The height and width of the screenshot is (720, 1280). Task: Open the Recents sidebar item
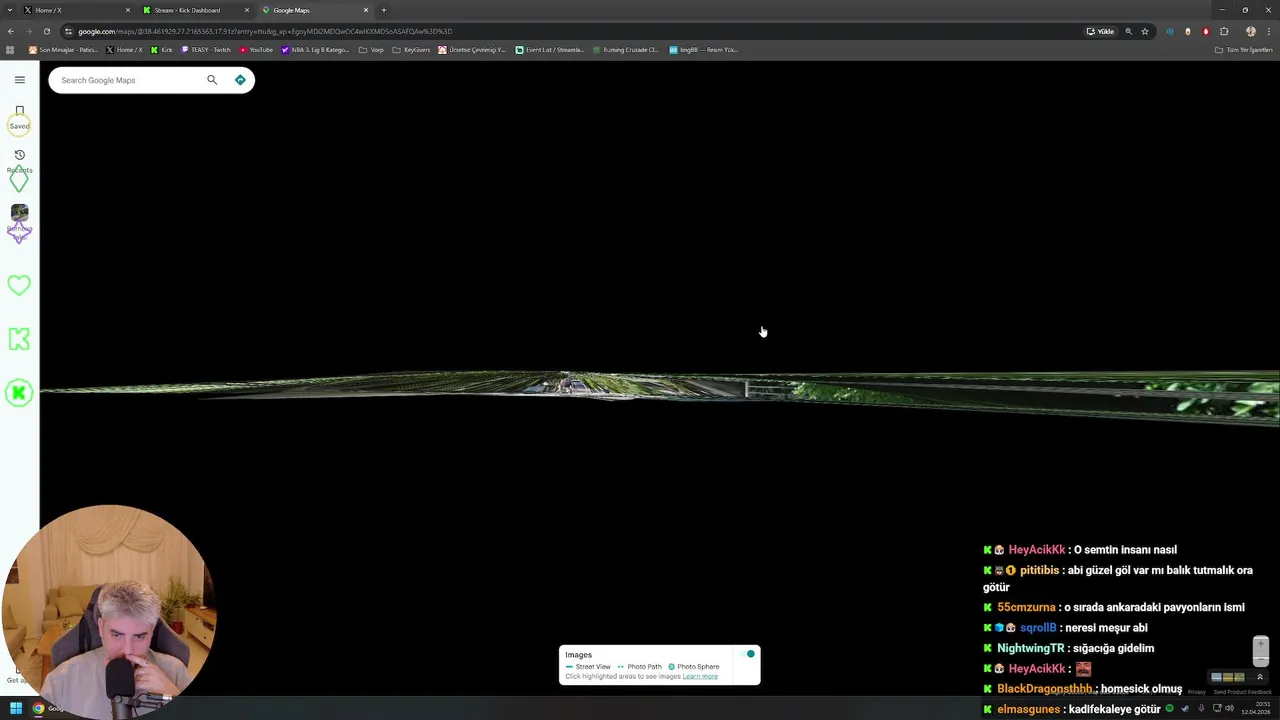19,161
